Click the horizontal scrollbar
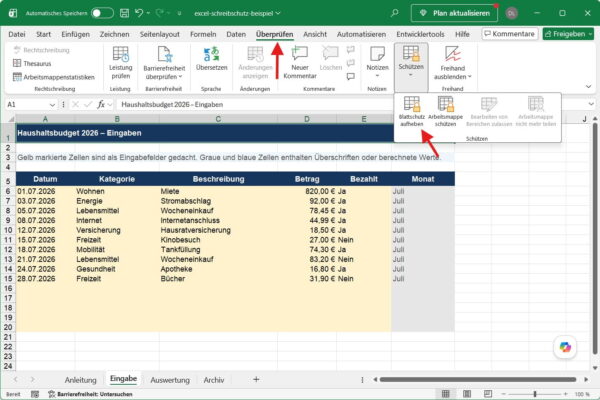This screenshot has height=400, width=600. coord(478,379)
